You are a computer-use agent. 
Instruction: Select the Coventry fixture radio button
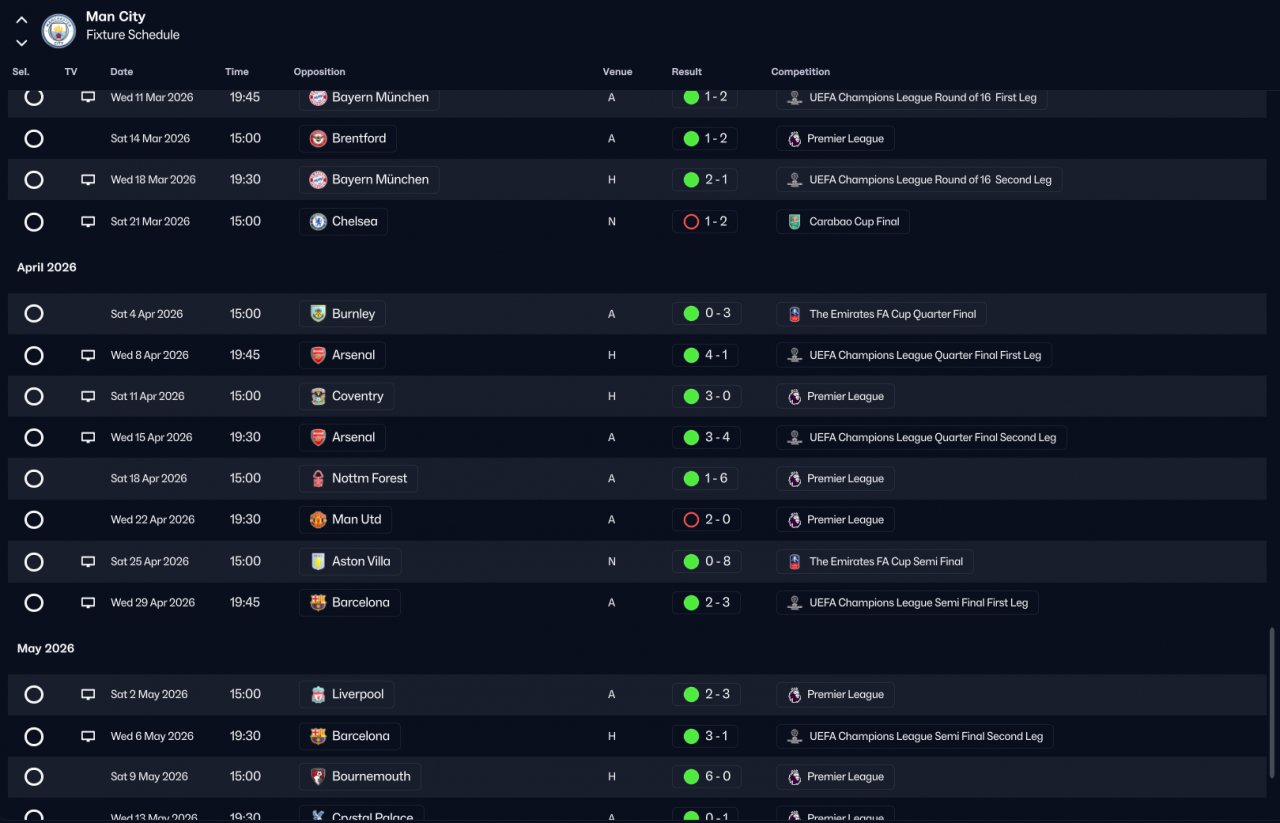coord(34,397)
